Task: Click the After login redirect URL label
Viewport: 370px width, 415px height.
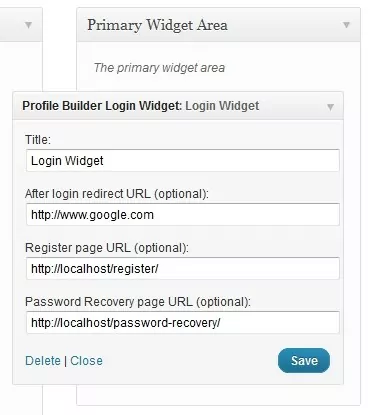Action: click(117, 194)
